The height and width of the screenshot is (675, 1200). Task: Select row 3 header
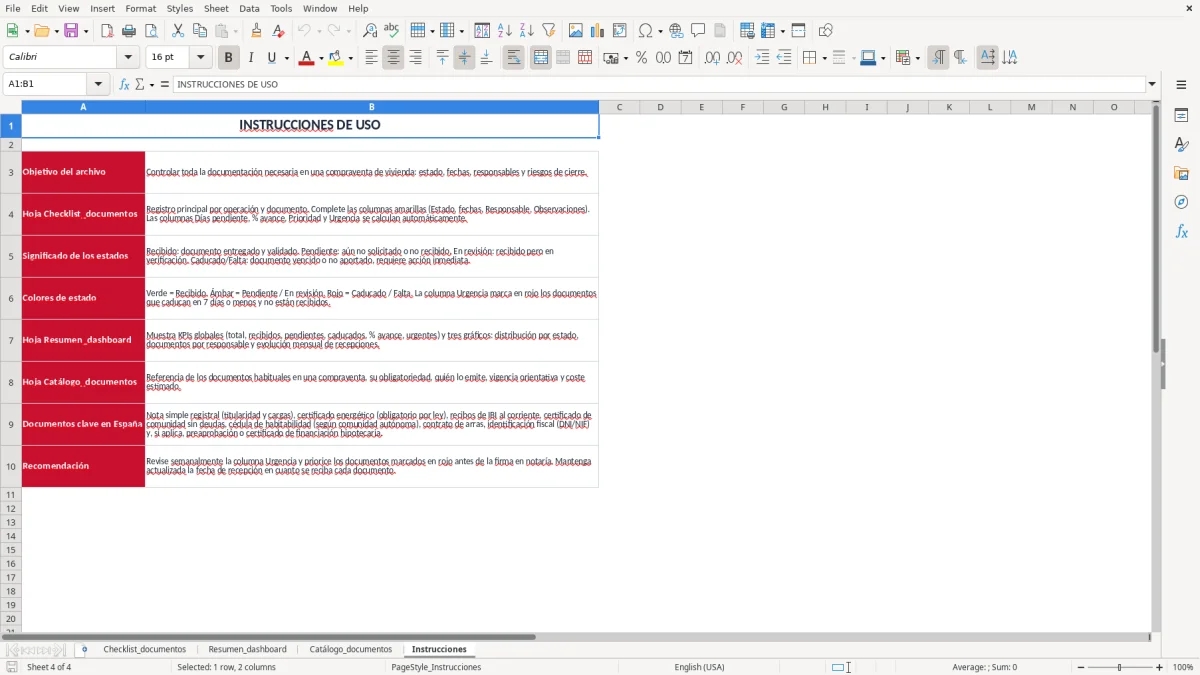11,172
